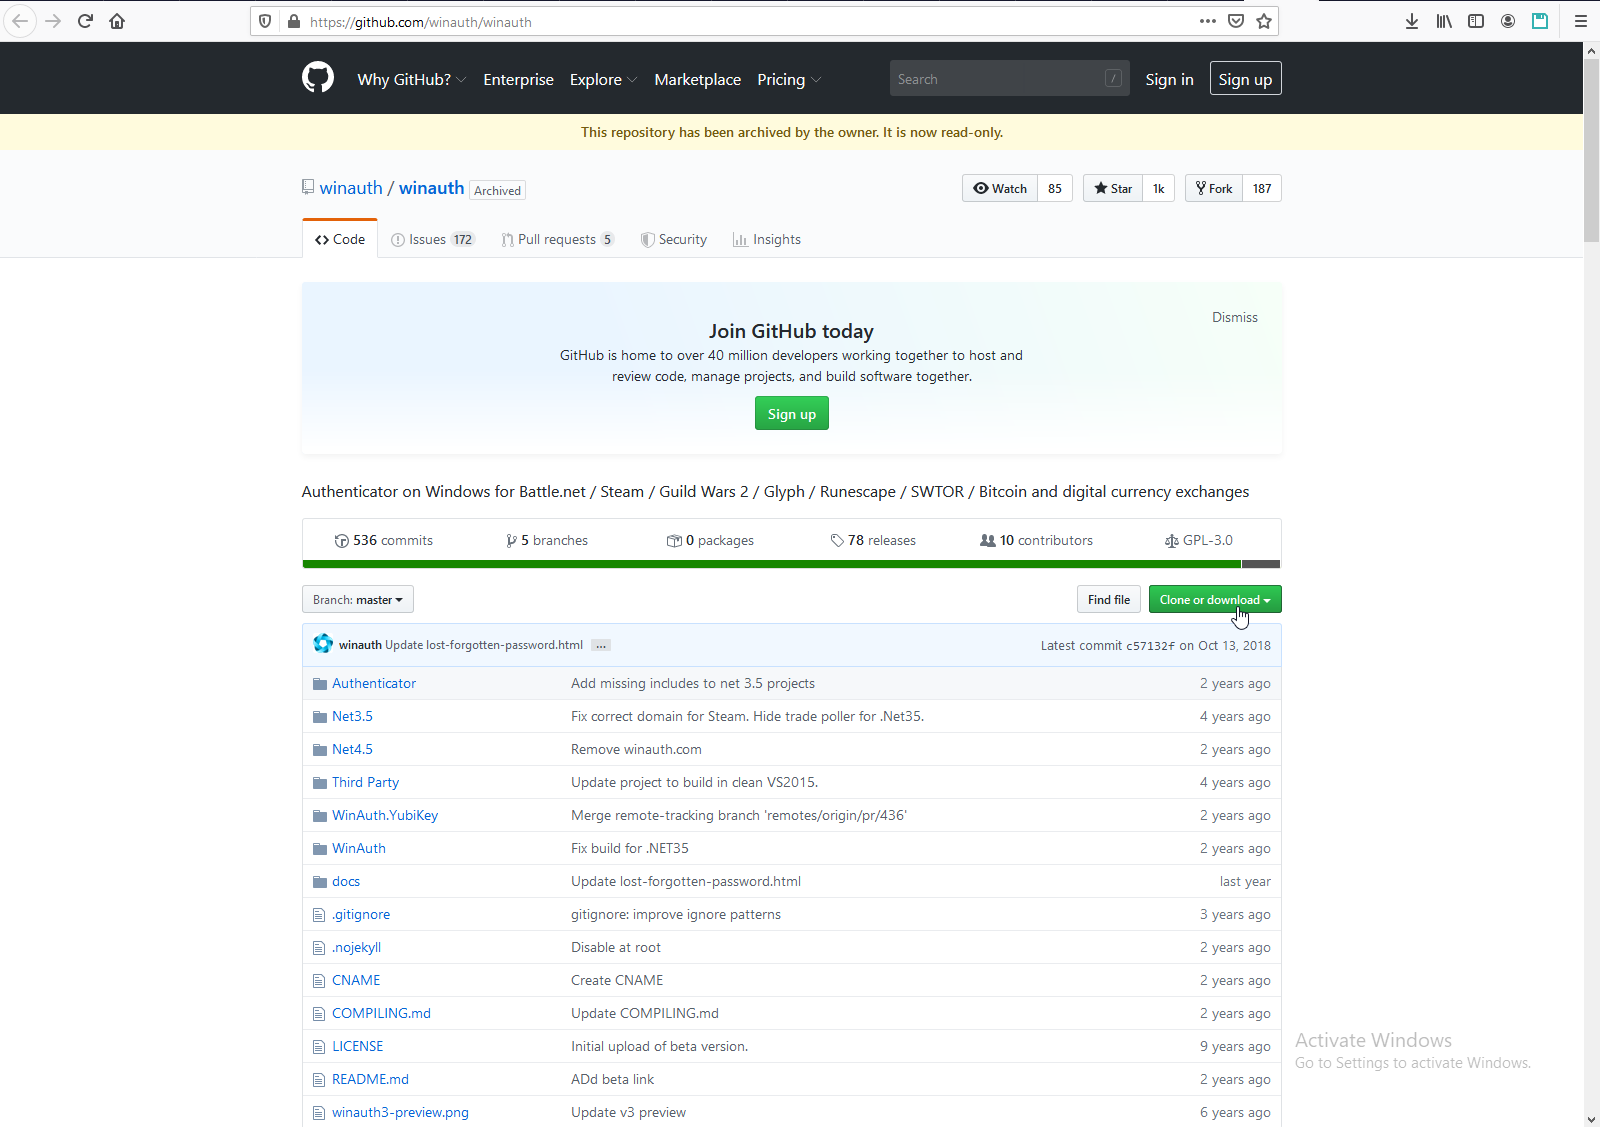Open the winauth3-preview.png file
This screenshot has width=1600, height=1127.
click(x=400, y=1113)
